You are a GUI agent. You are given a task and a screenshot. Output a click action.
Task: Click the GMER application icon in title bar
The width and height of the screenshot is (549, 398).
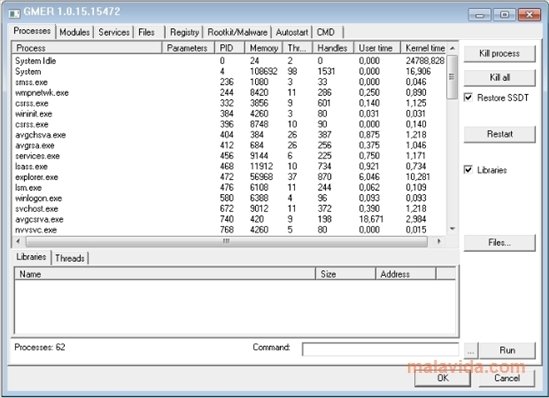(14, 13)
